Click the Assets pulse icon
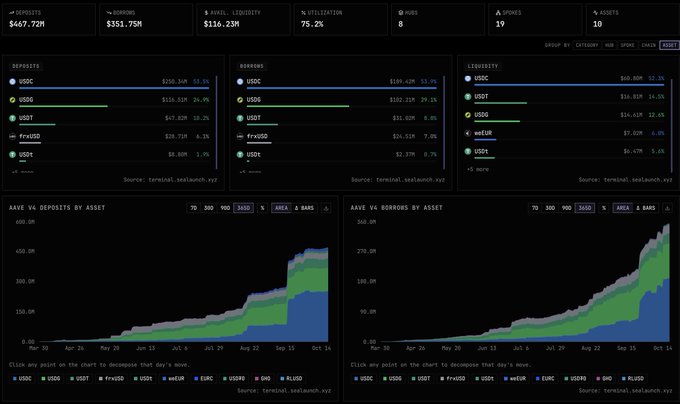The height and width of the screenshot is (404, 680). (595, 13)
